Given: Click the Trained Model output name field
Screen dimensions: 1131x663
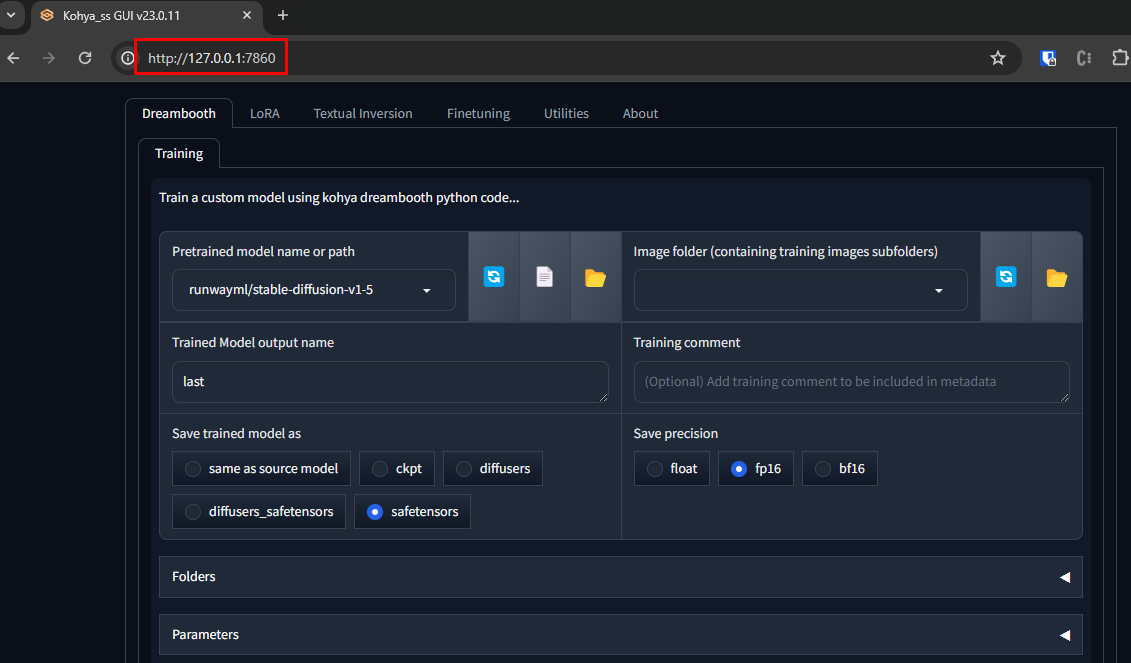Looking at the screenshot, I should click(x=390, y=382).
